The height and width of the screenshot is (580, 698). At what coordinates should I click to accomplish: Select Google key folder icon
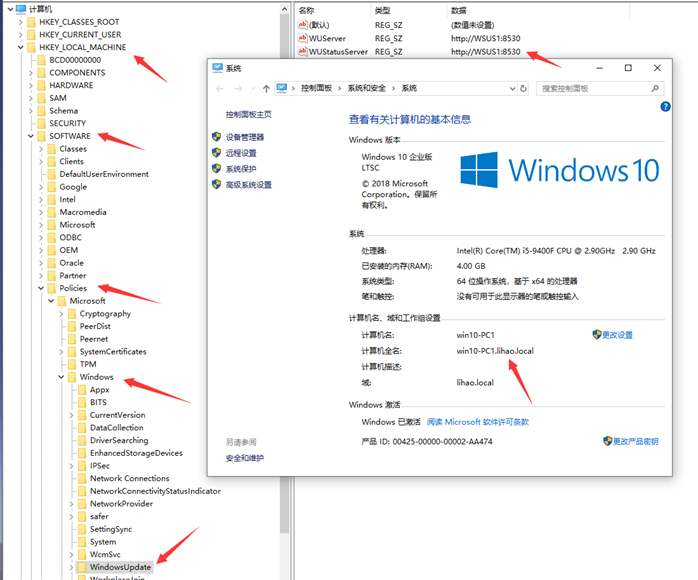tap(52, 187)
